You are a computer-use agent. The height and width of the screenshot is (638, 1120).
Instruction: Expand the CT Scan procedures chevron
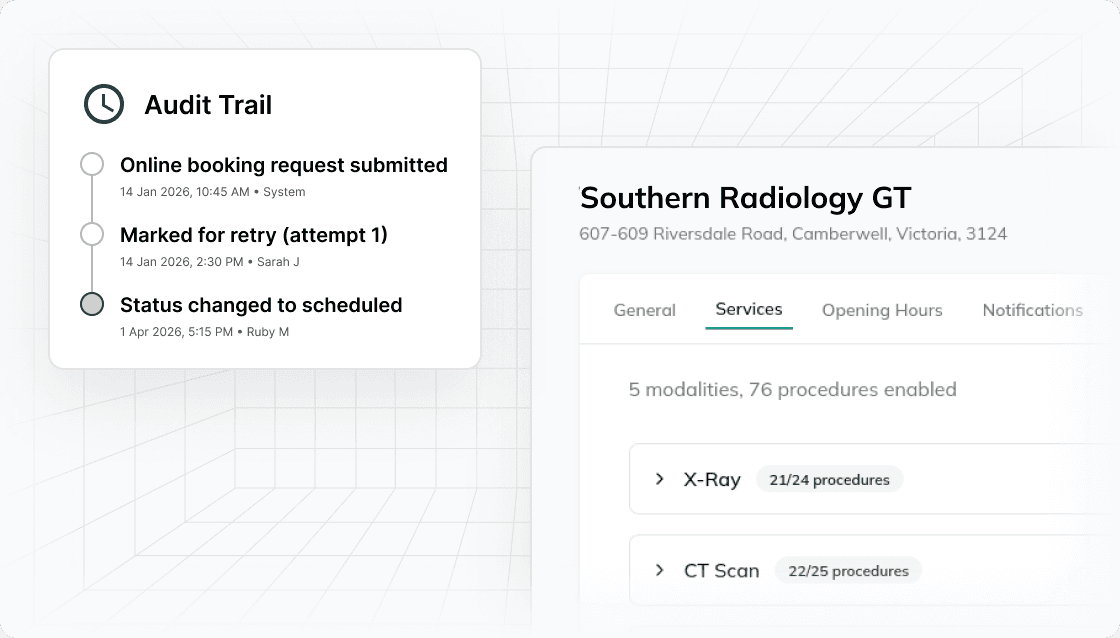[659, 570]
